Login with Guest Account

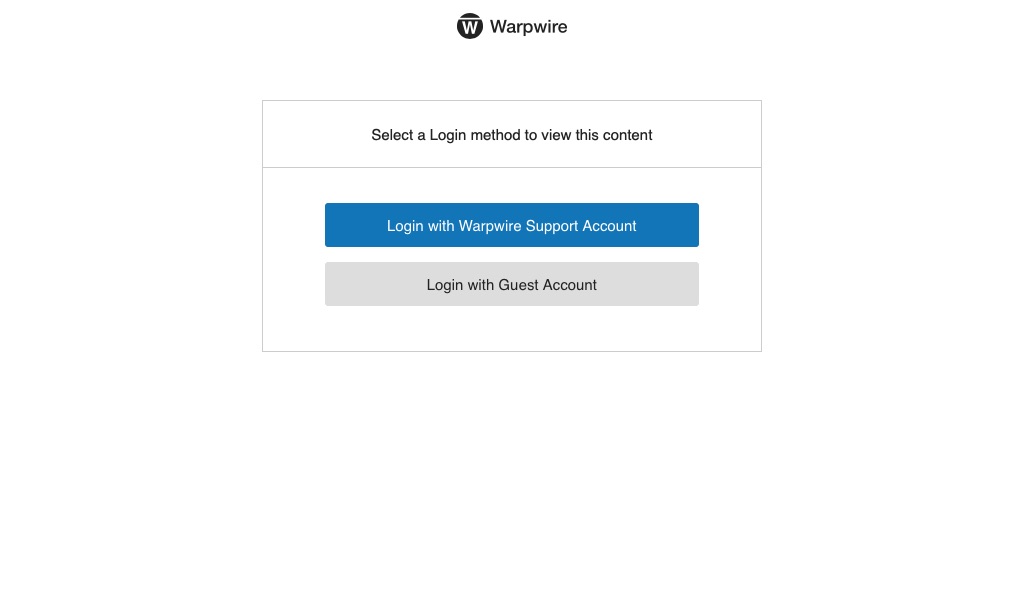pyautogui.click(x=511, y=284)
